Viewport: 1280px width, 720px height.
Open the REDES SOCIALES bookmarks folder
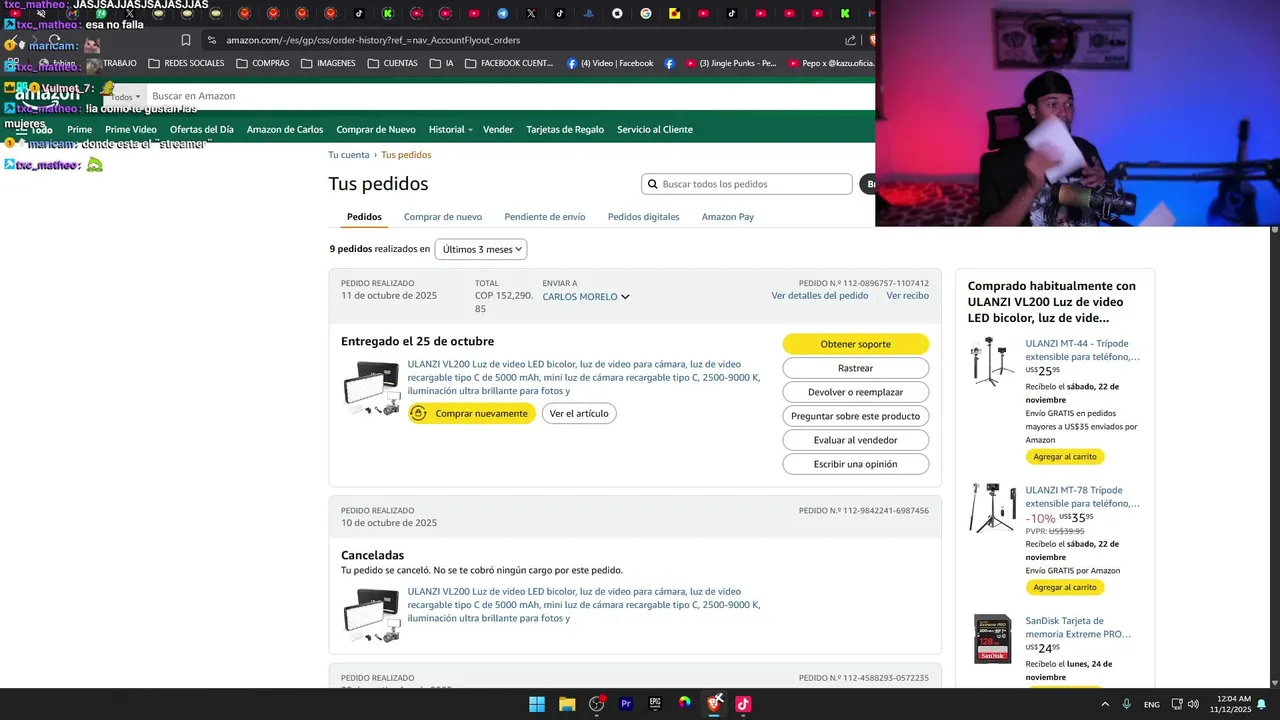click(x=186, y=63)
